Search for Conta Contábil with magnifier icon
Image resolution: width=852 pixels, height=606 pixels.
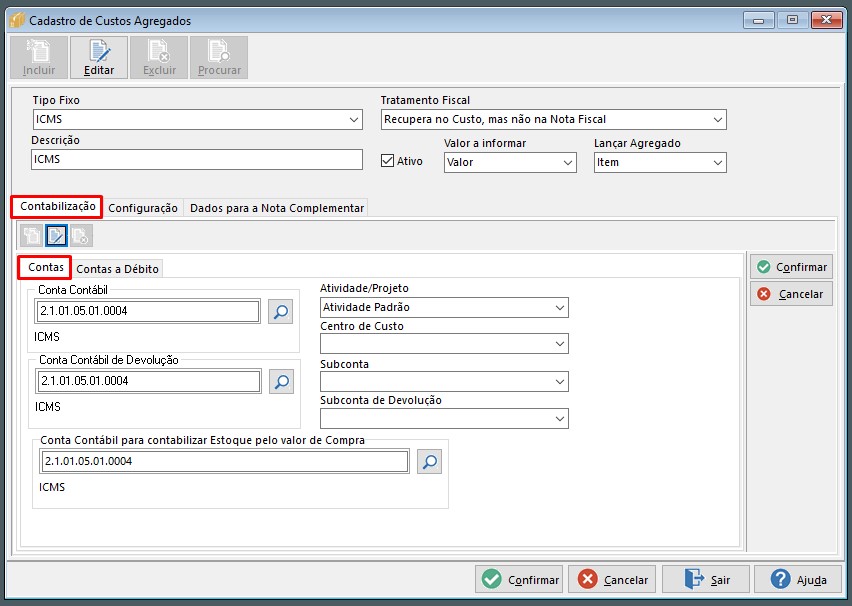click(x=280, y=311)
